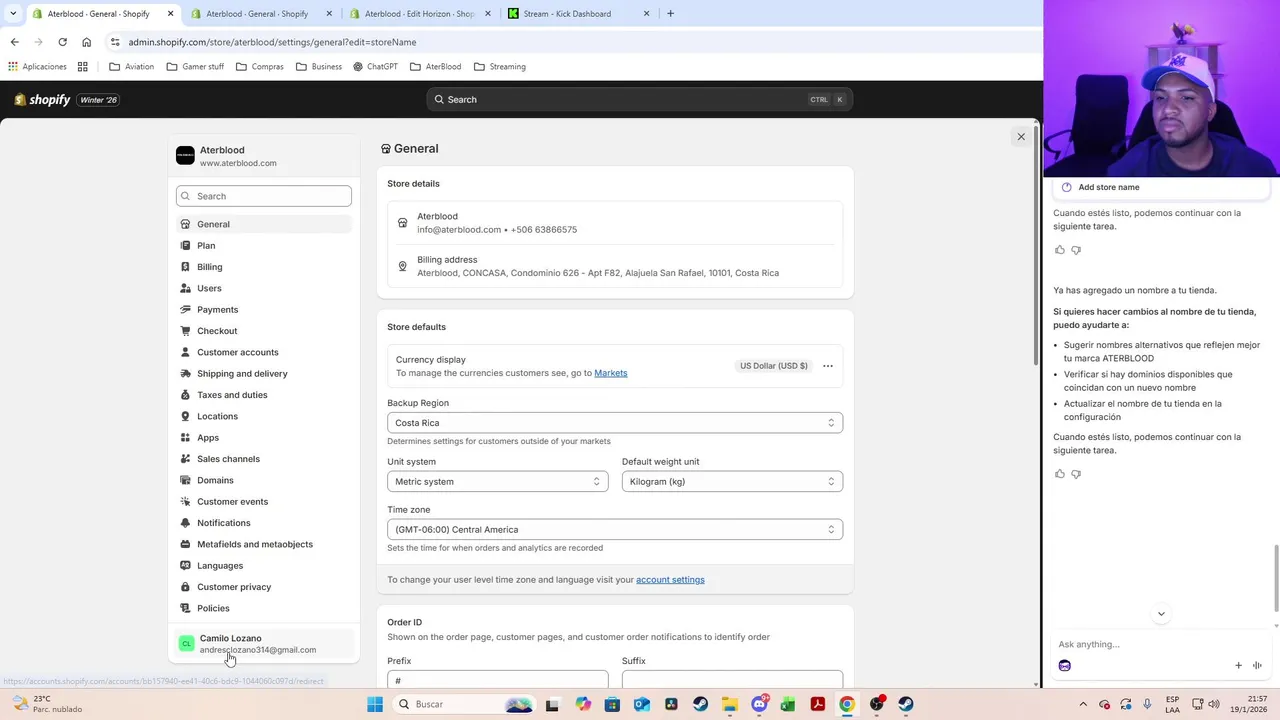
Task: Open the Aviation bookmarks folder
Action: (131, 67)
